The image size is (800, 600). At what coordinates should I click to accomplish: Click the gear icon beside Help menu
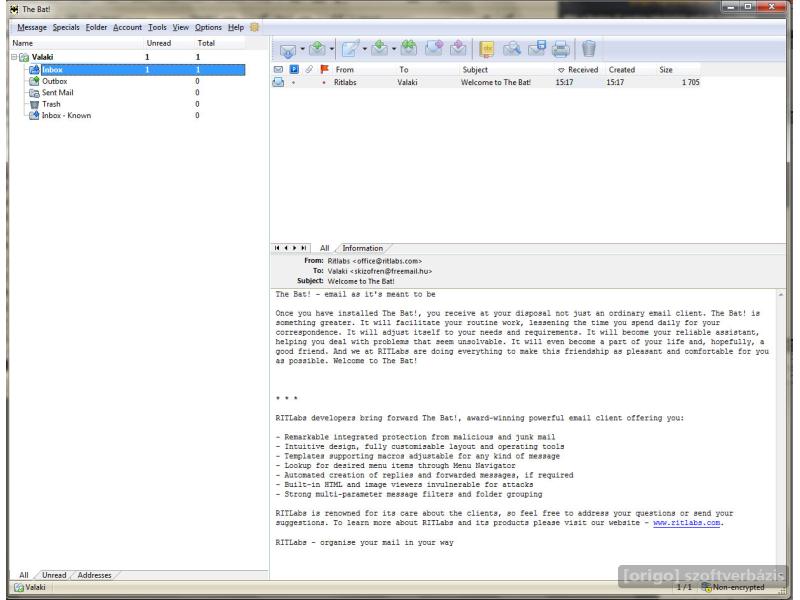point(255,27)
